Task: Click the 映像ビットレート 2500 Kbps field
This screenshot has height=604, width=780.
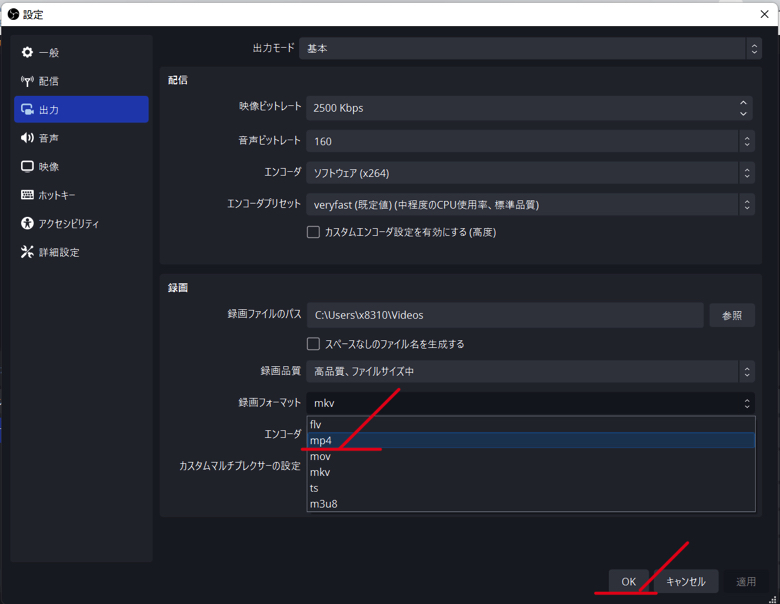Action: click(529, 108)
